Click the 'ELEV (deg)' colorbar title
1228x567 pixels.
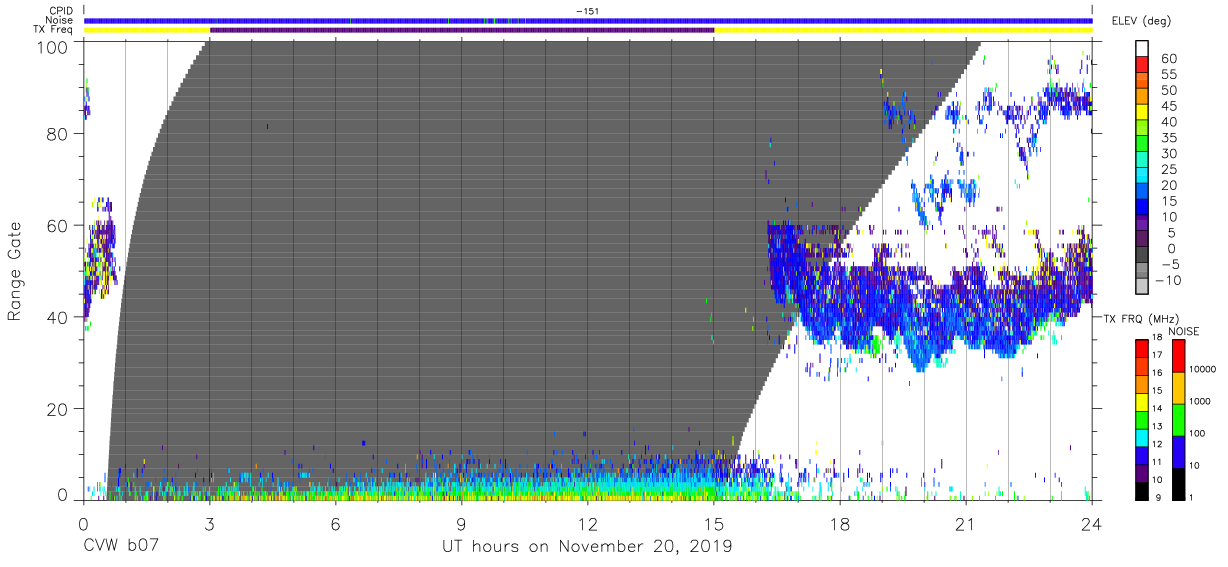[1142, 20]
